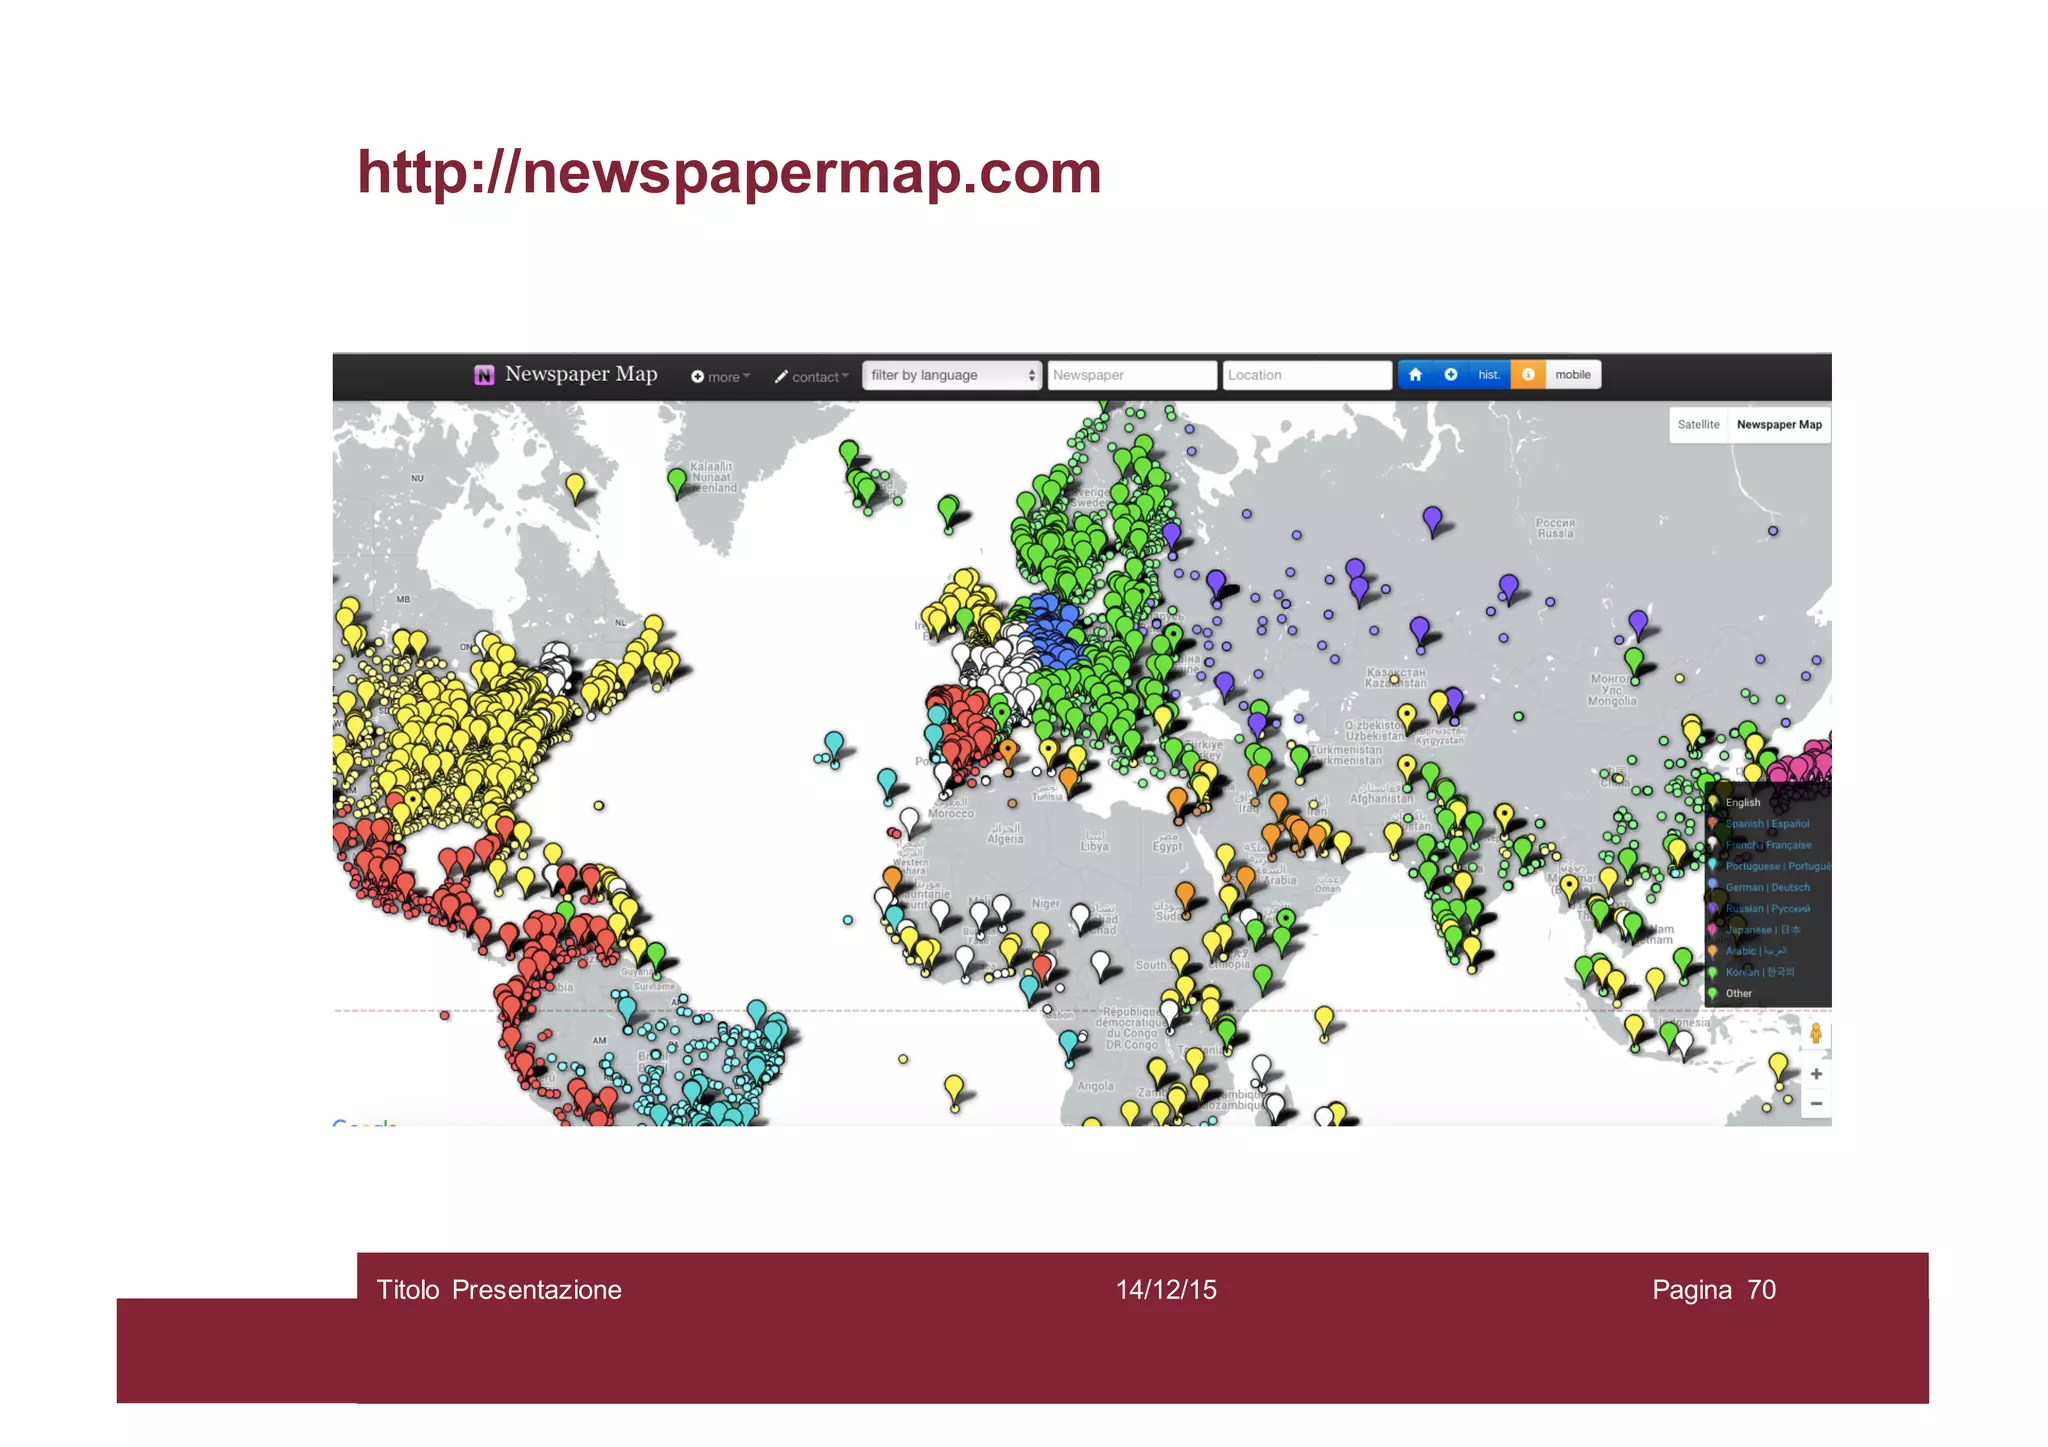The height and width of the screenshot is (1447, 2048).
Task: Click the slide title newspapermap.com link
Action: [729, 173]
